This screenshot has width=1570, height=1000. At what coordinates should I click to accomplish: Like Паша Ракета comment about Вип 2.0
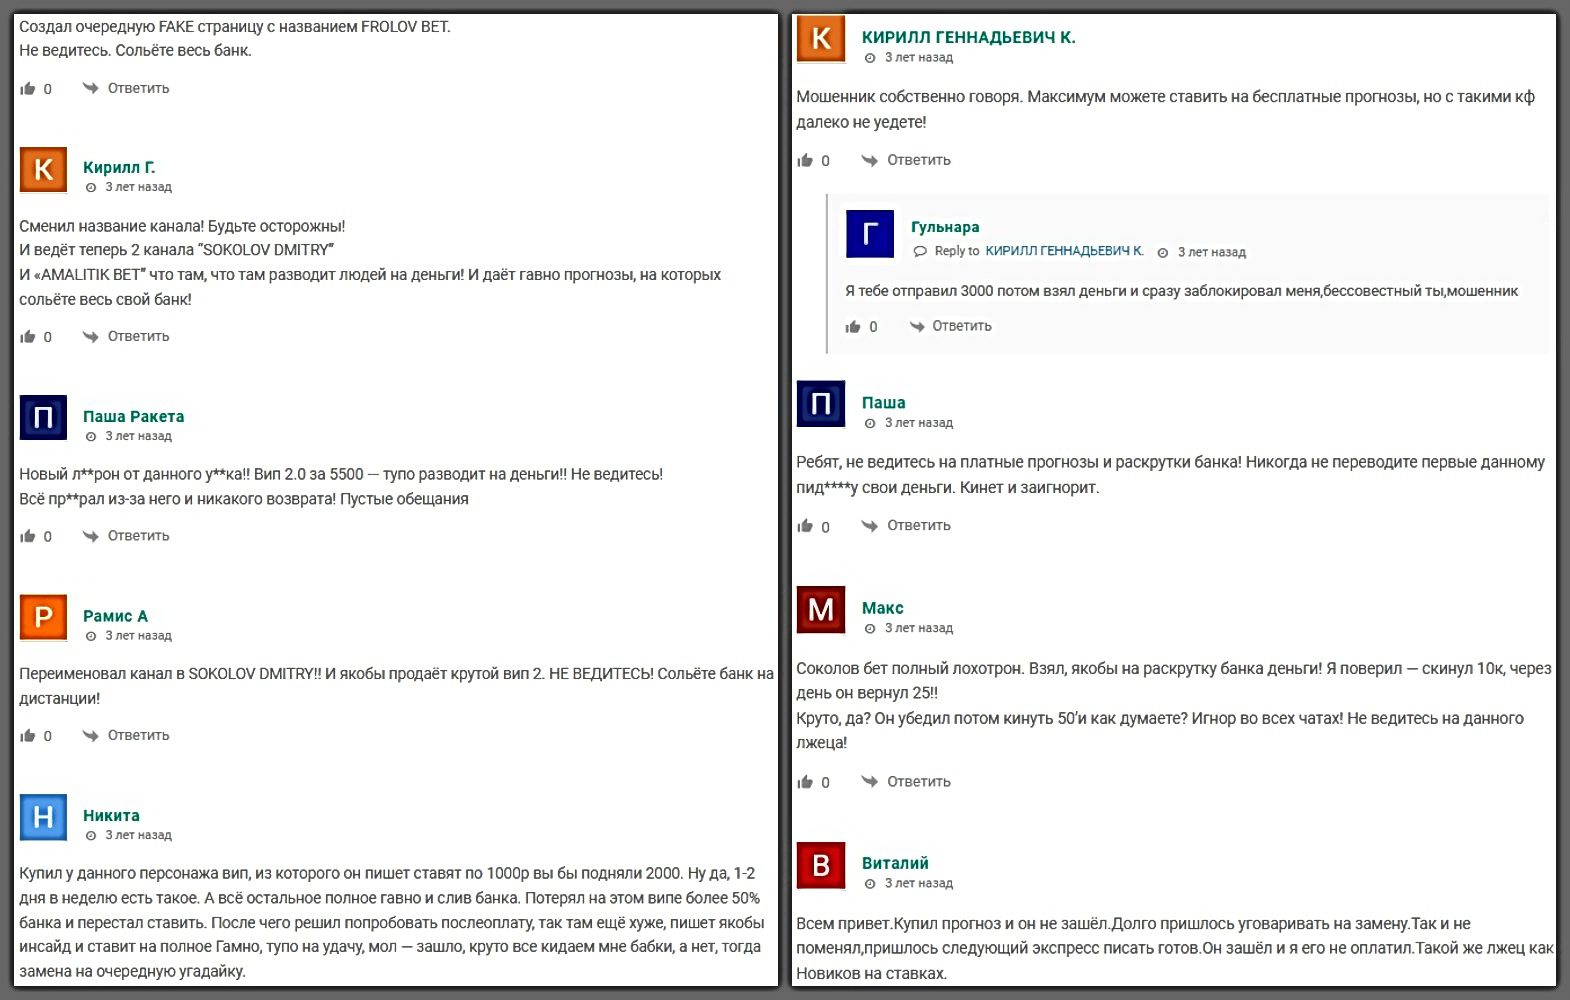pos(28,537)
